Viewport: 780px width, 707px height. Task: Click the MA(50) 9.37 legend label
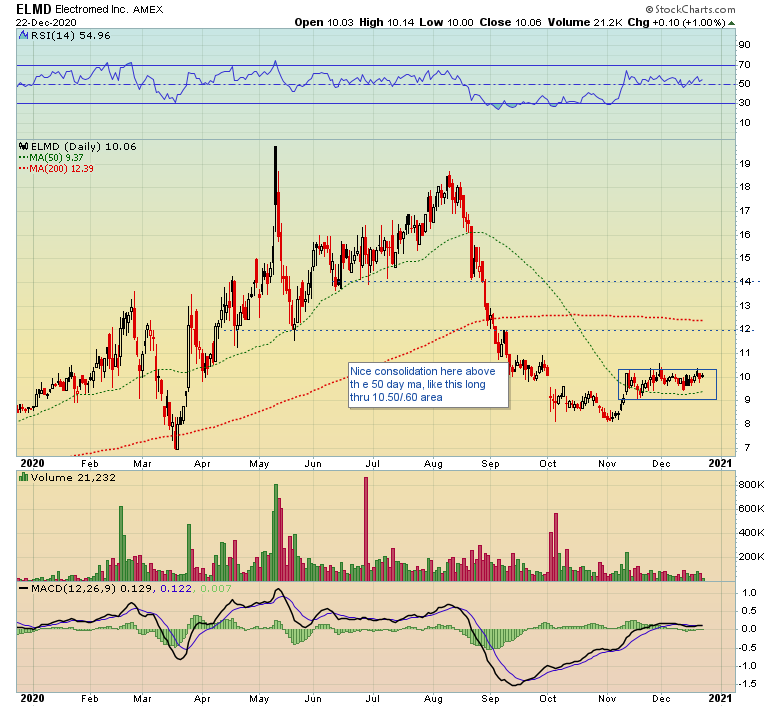(x=56, y=157)
